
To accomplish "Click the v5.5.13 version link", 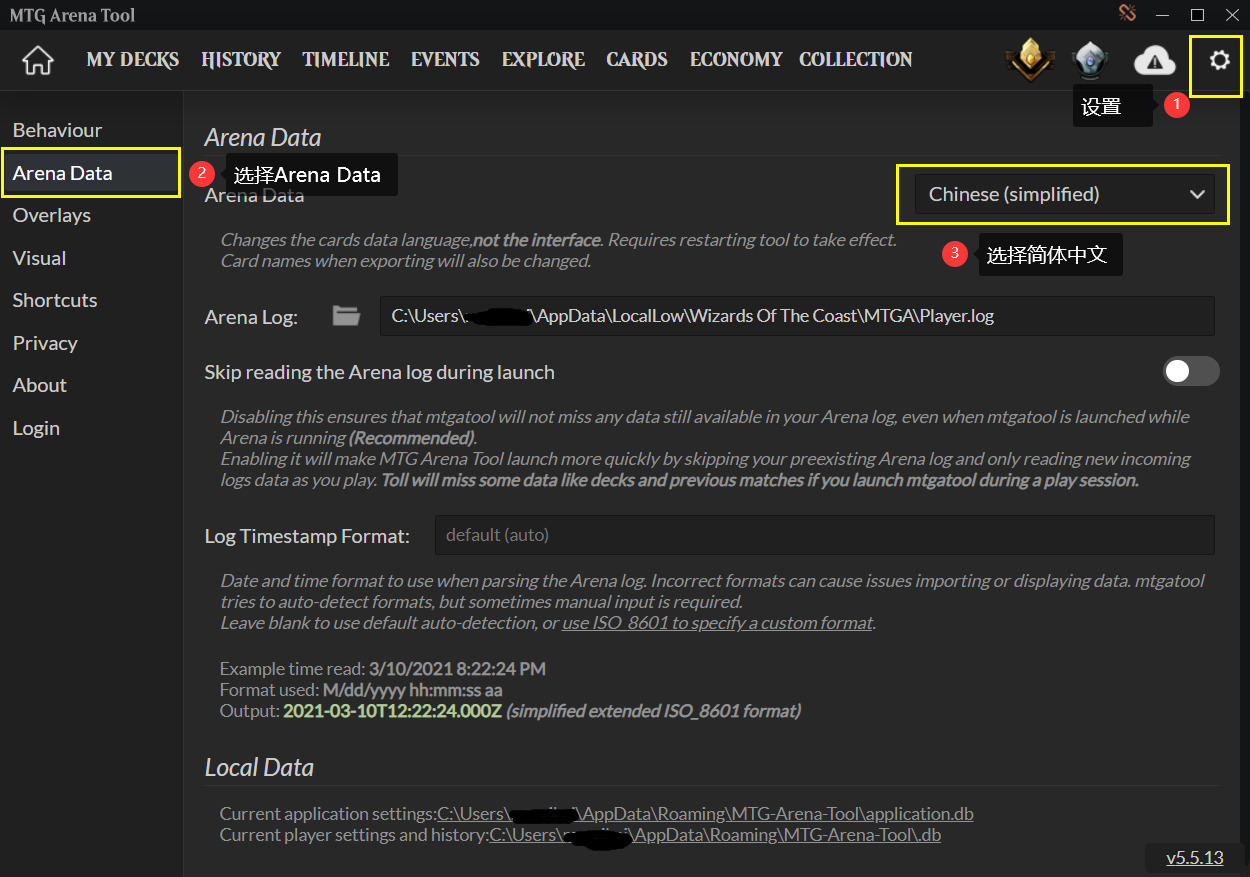I will (x=1195, y=858).
